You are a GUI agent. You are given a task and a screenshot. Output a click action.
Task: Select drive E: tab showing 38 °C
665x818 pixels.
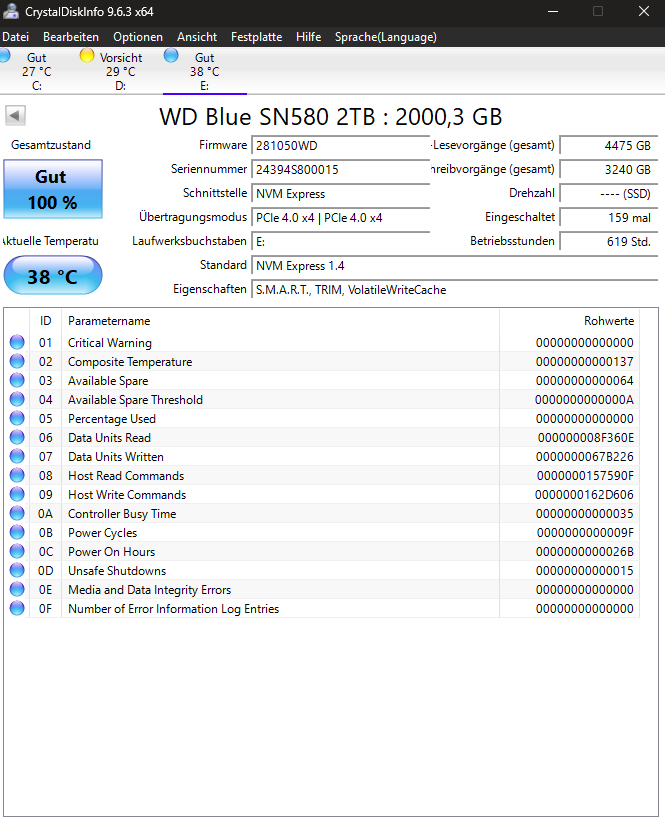[204, 71]
